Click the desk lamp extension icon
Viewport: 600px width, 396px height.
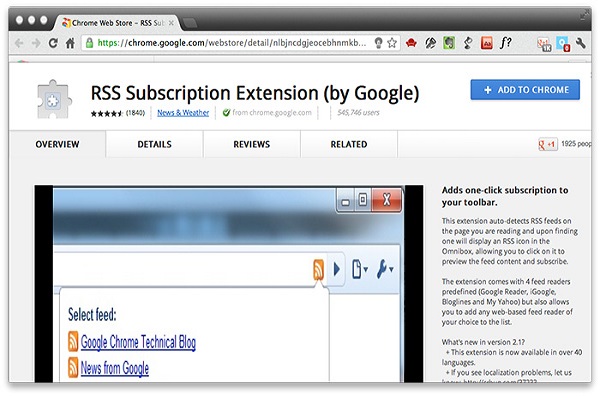tap(468, 43)
